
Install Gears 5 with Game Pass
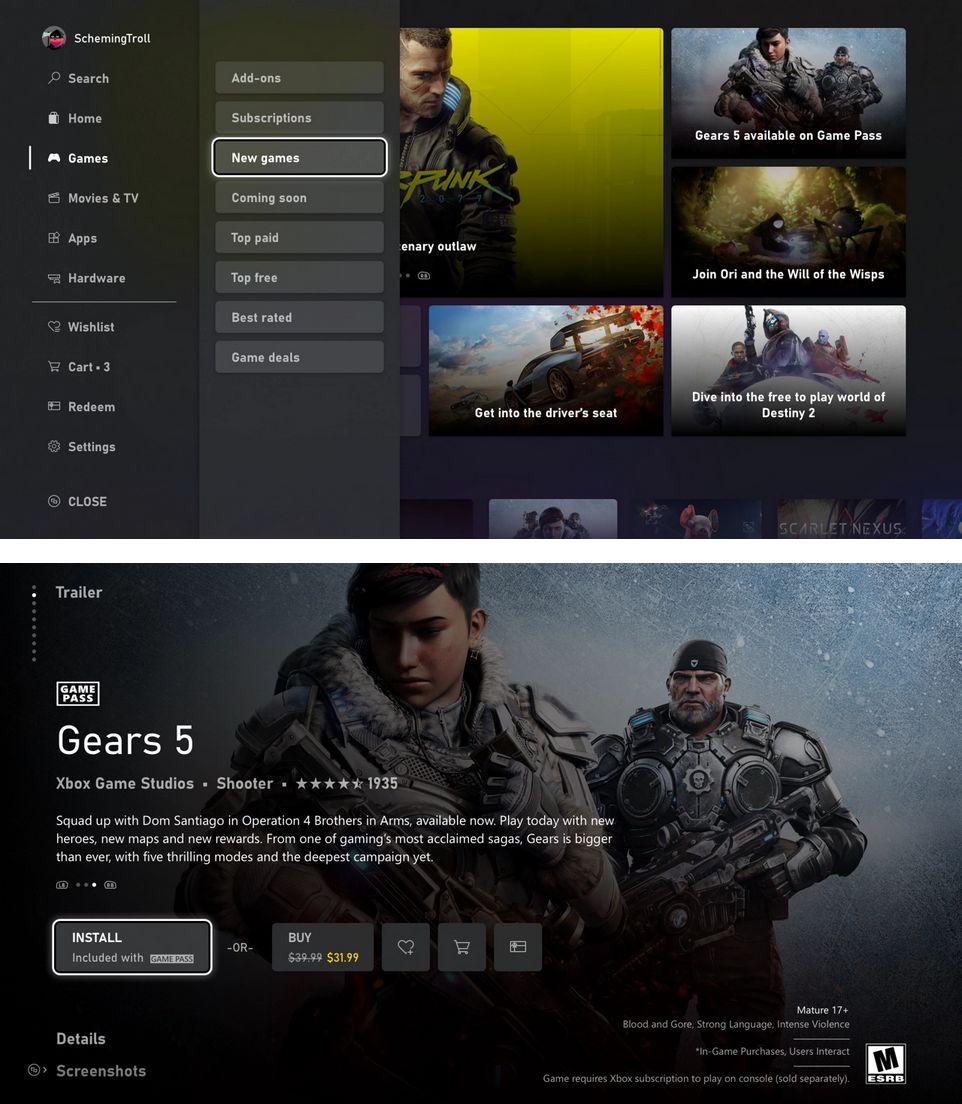pos(132,947)
